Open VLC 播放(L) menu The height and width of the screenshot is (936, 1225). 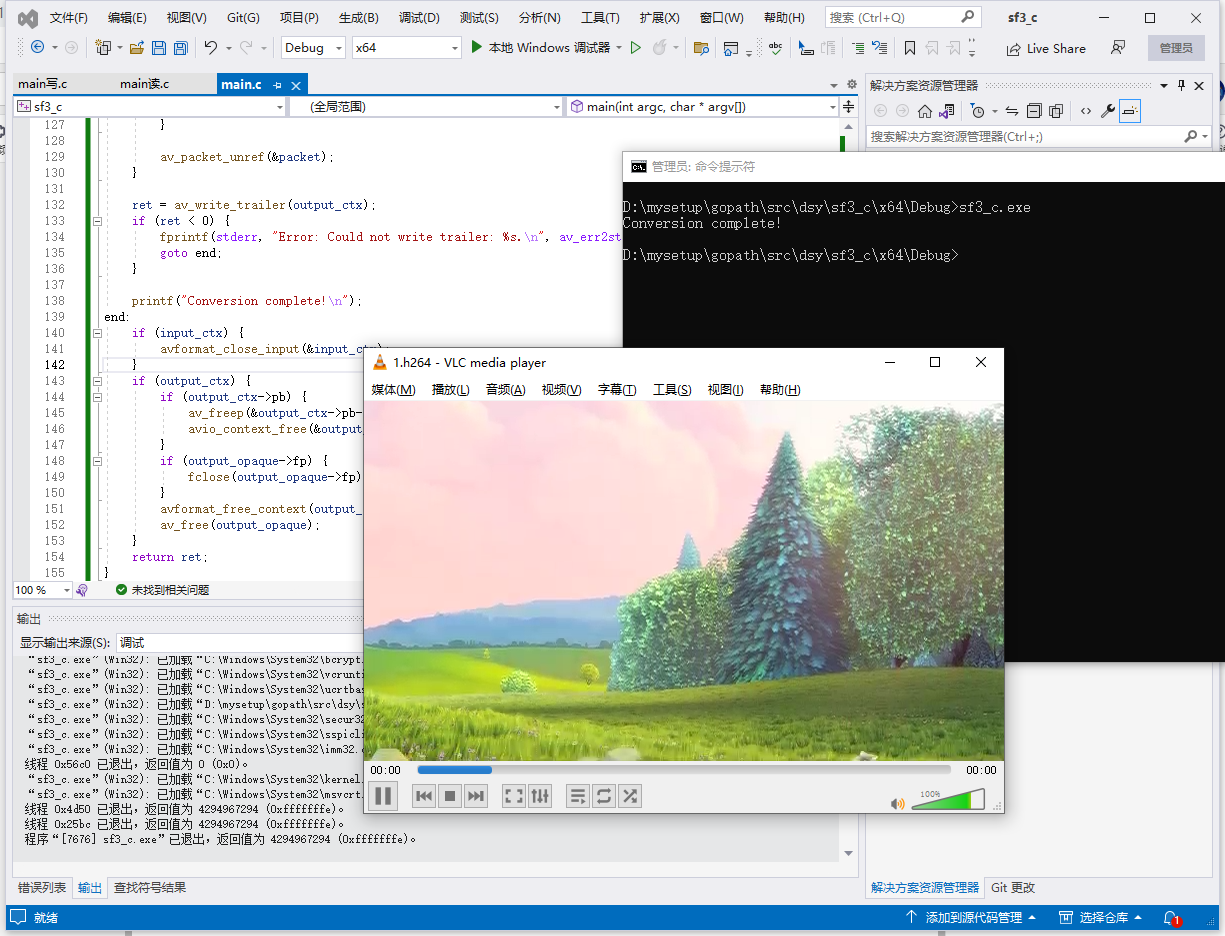(450, 390)
